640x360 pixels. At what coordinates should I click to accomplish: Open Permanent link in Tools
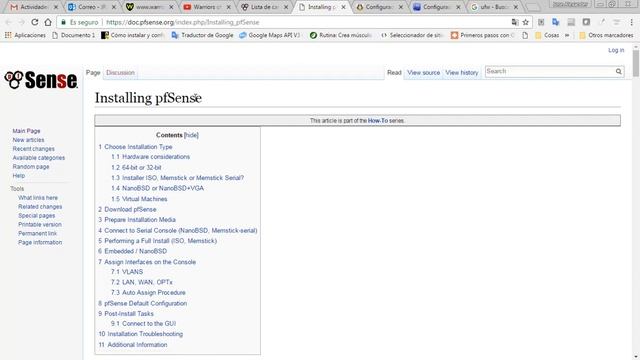(38, 234)
